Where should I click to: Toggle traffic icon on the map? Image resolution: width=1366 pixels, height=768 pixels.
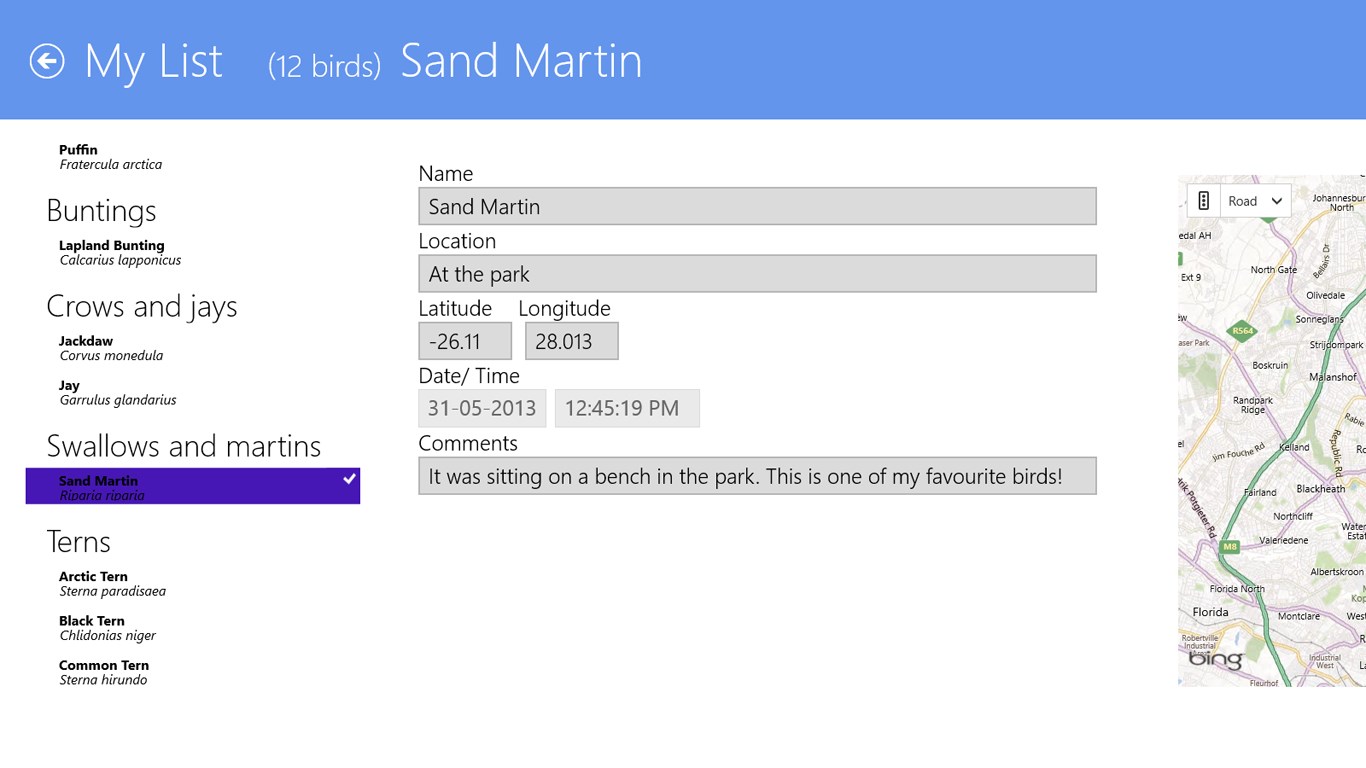[1204, 201]
